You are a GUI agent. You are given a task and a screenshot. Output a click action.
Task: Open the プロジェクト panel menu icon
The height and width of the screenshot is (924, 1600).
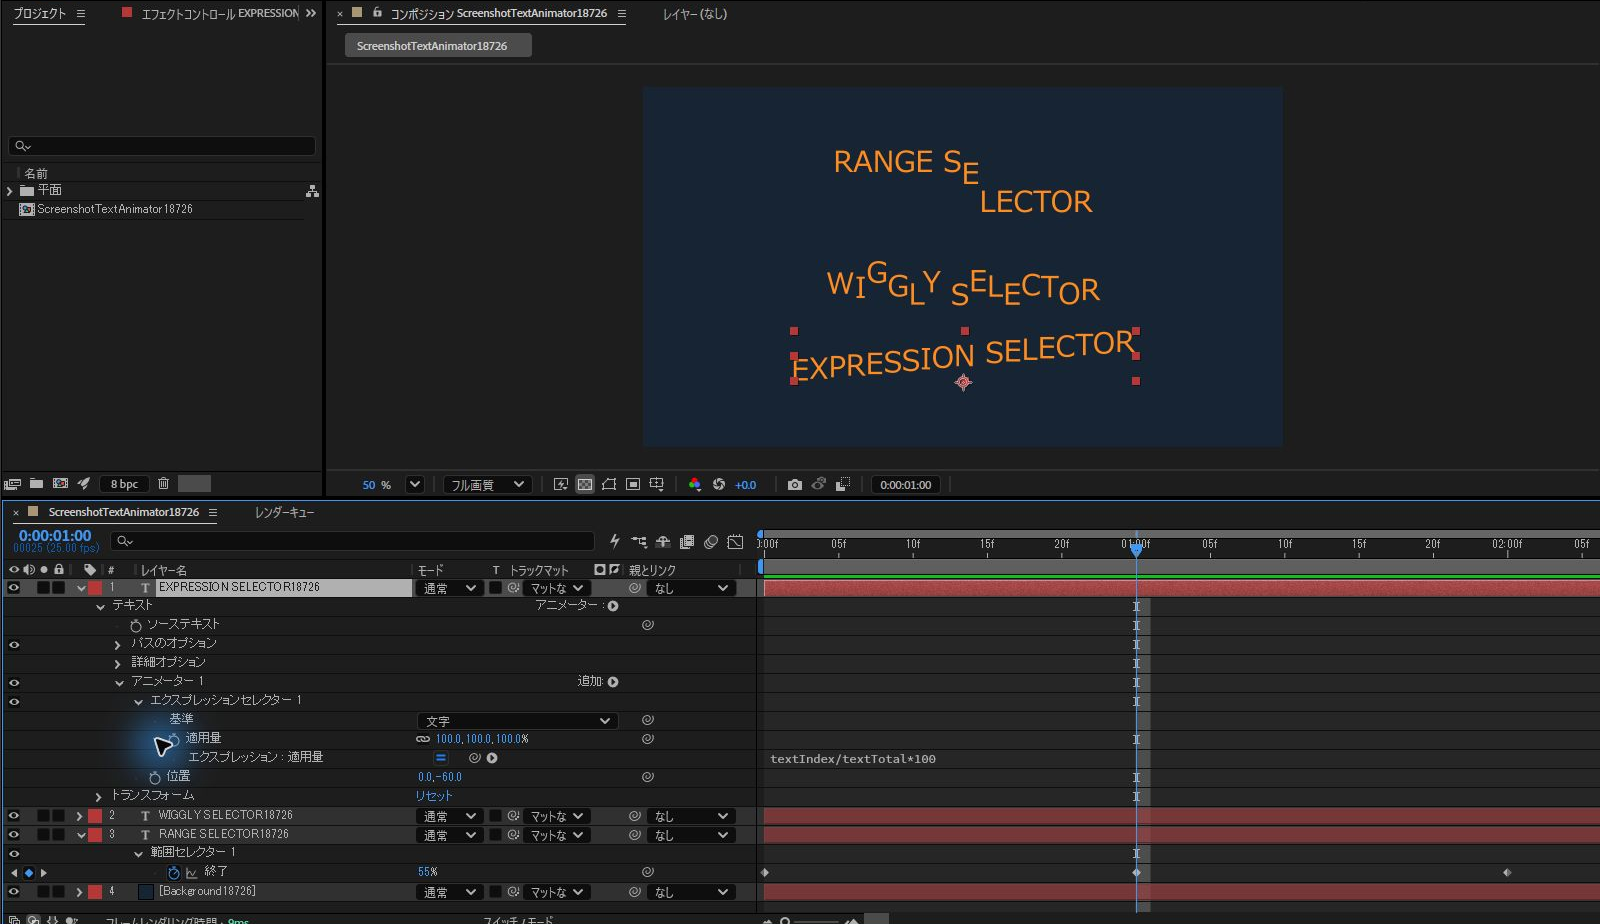coord(81,14)
